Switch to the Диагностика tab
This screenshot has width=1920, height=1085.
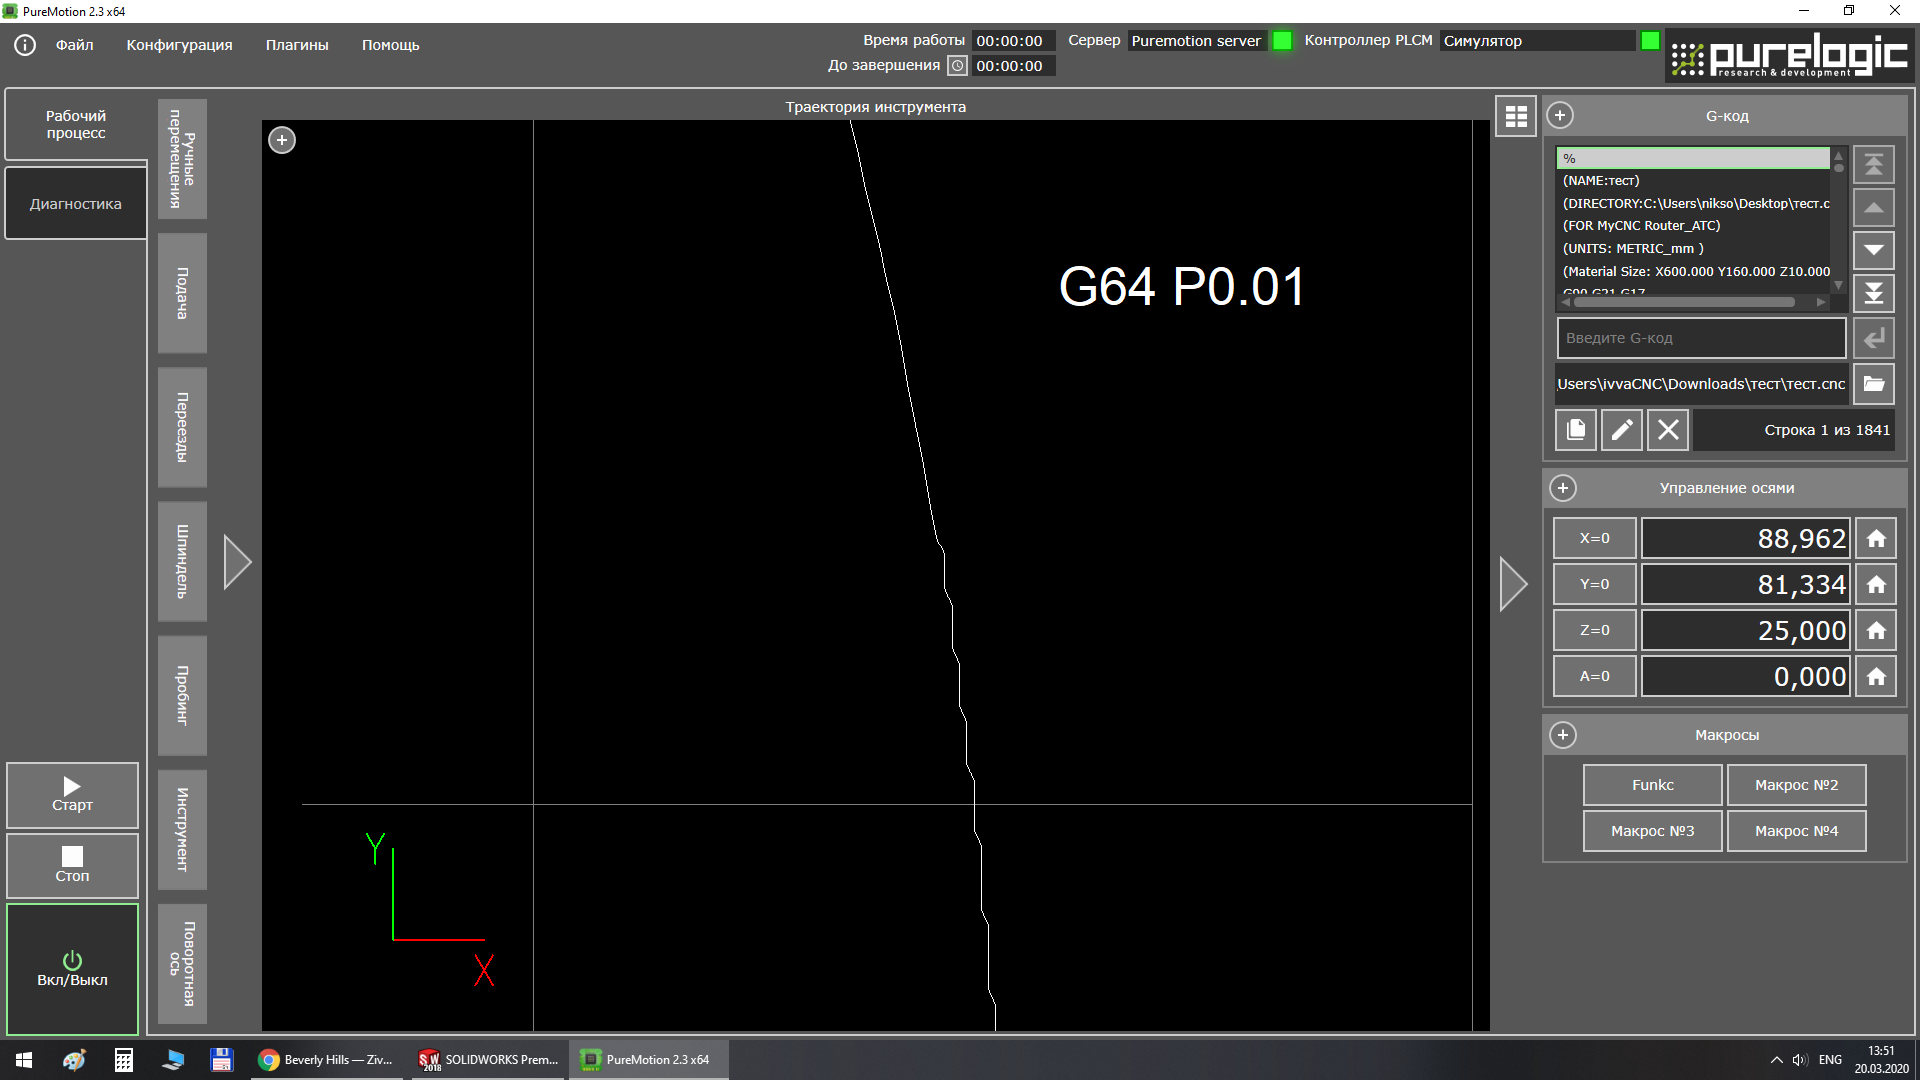76,204
